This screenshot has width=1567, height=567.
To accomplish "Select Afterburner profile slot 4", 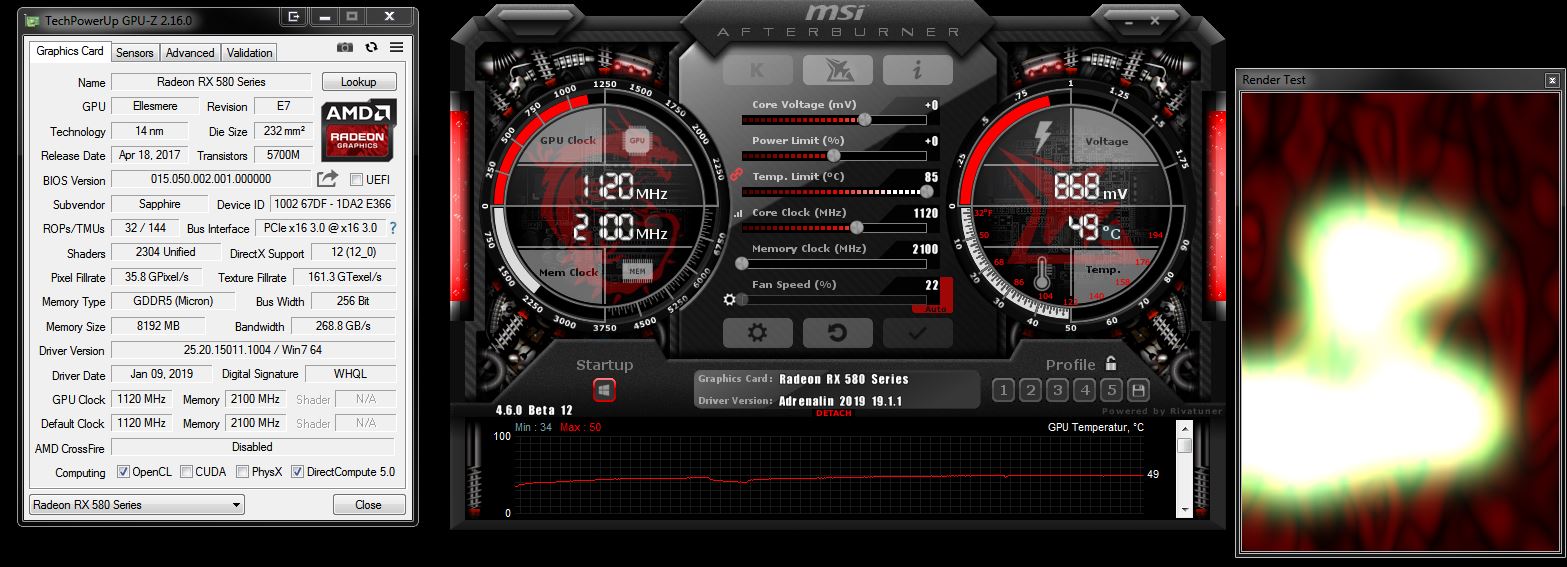I will 1084,390.
